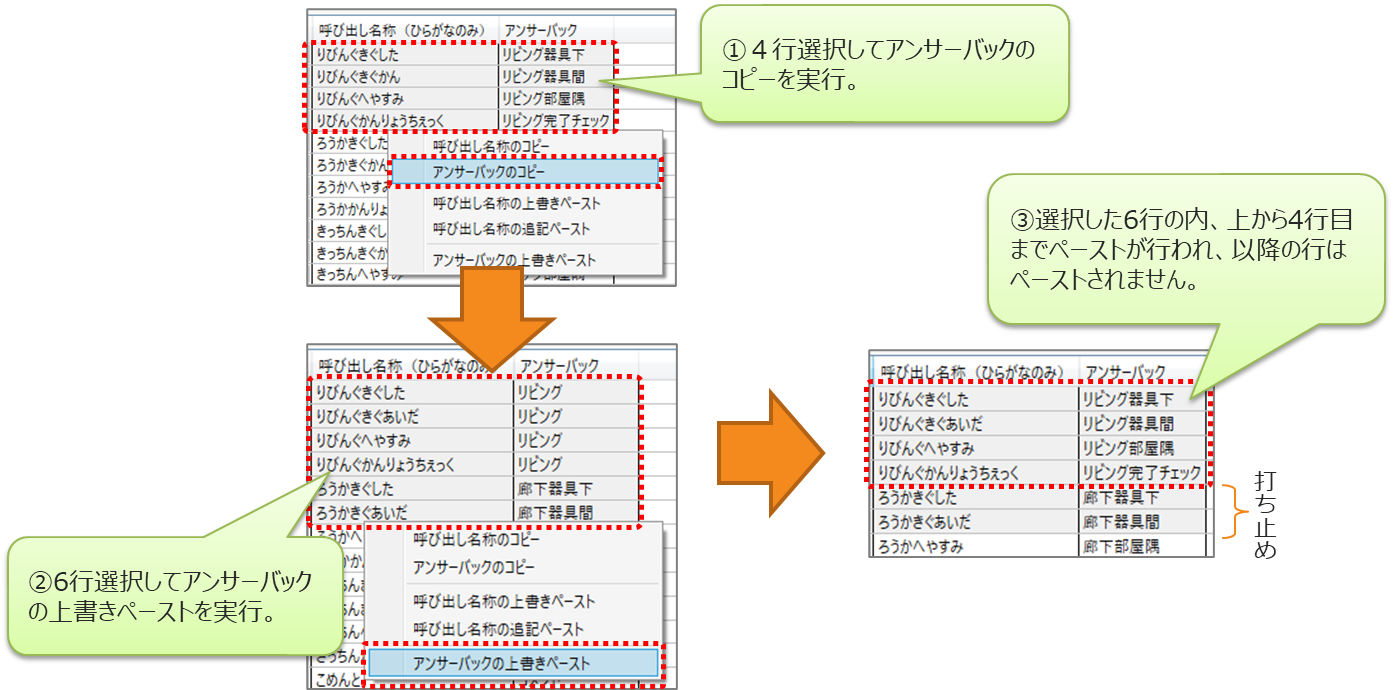Click 呼び出し名称の追記ペースト in the upper context menu
The height and width of the screenshot is (690, 1393).
(511, 229)
